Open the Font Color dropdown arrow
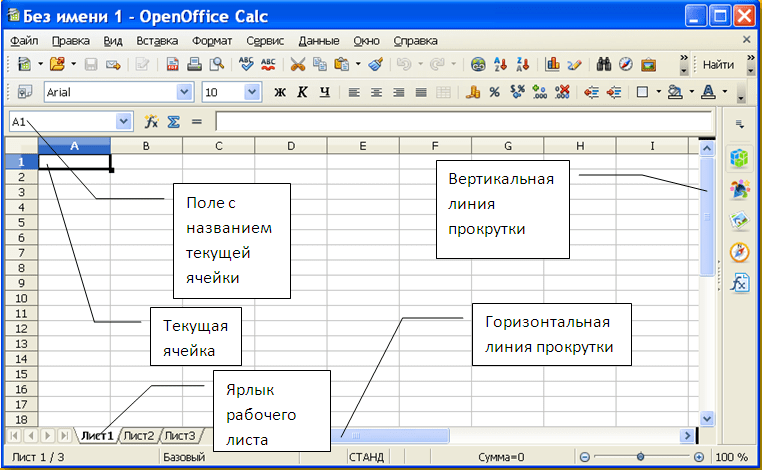Viewport: 762px width, 470px height. pyautogui.click(x=725, y=92)
